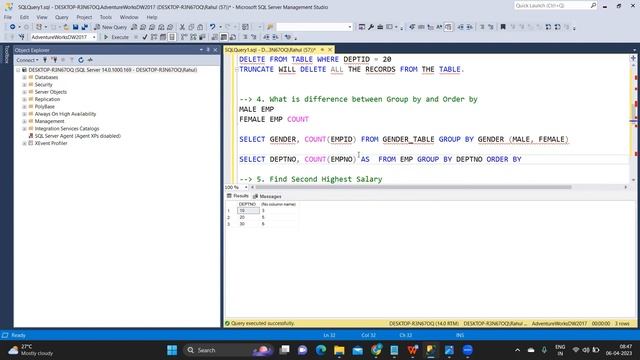Expand the Management node
Screen dimensions: 640x360
[x=24, y=121]
